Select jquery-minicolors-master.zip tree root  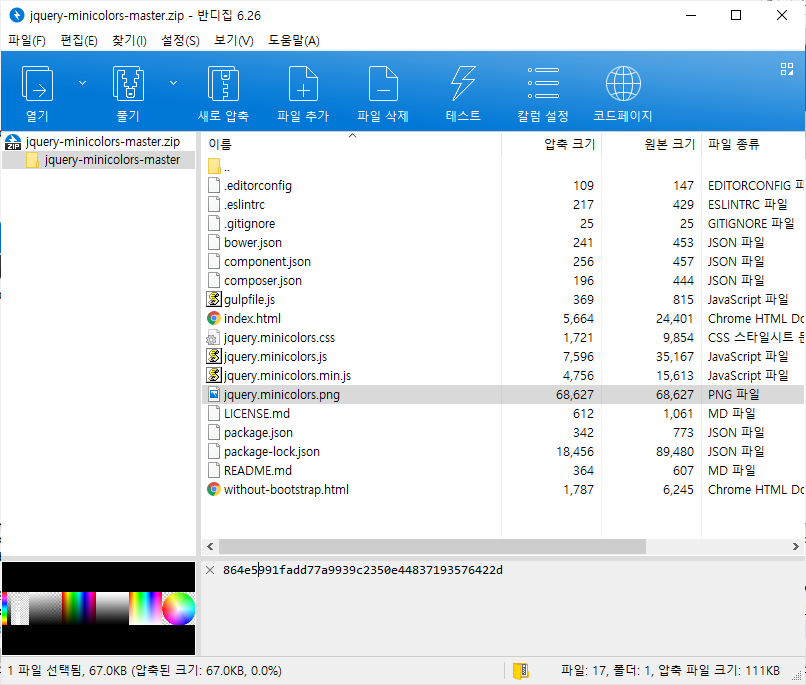(103, 141)
